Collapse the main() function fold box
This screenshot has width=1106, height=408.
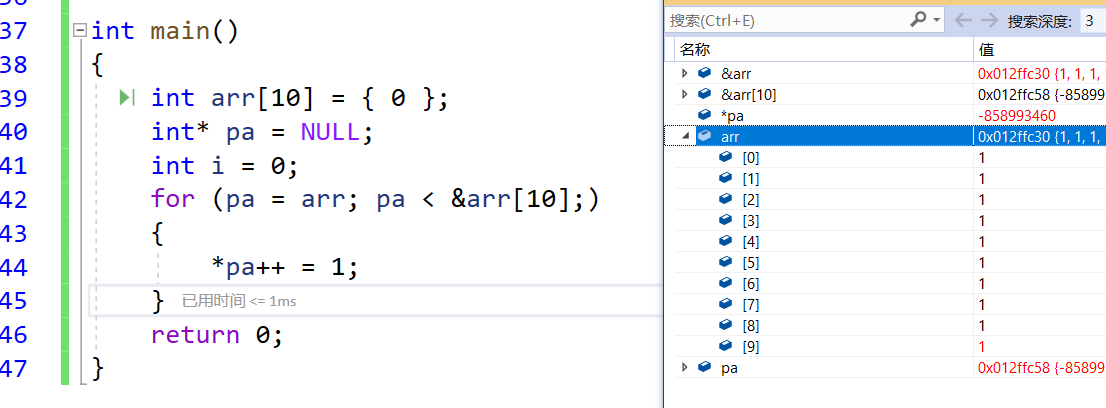pyautogui.click(x=80, y=31)
